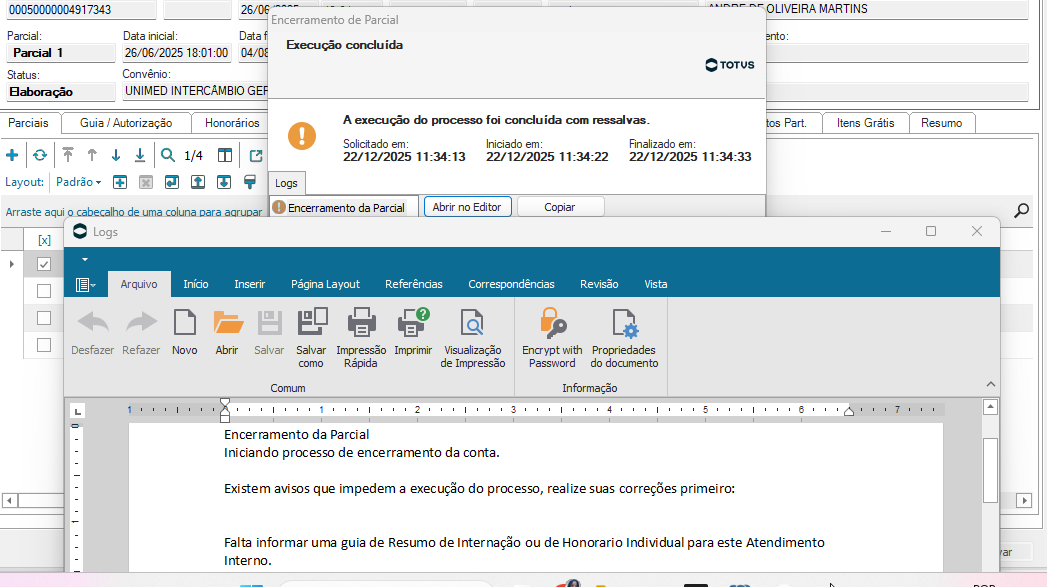The width and height of the screenshot is (1047, 587).
Task: Collapse the Logs ribbon chevron
Action: pos(991,384)
